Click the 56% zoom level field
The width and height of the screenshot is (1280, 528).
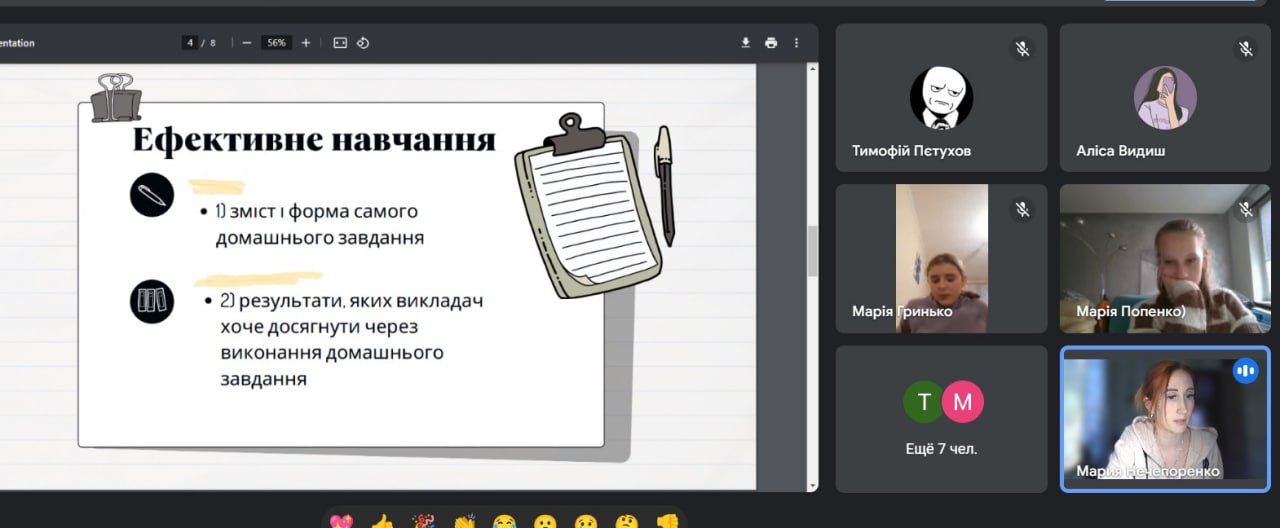276,43
